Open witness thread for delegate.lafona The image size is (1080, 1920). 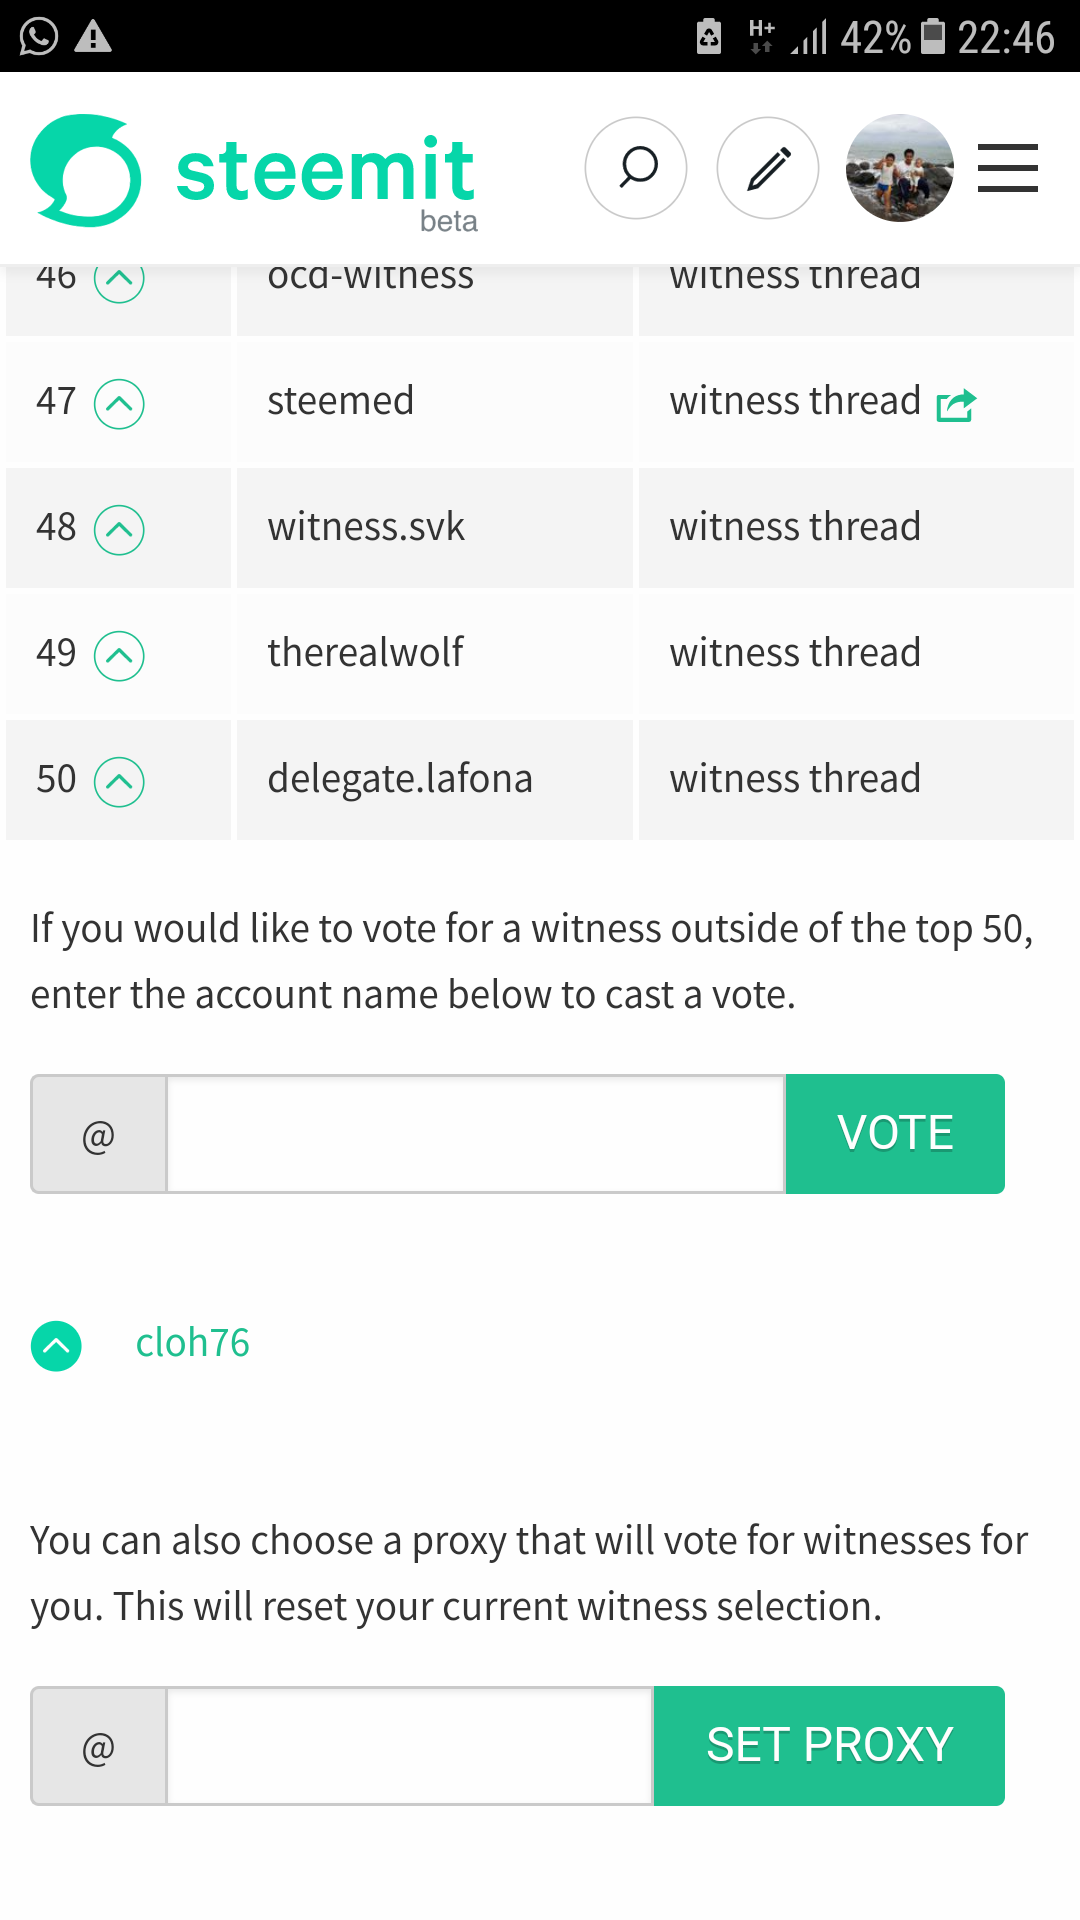795,779
